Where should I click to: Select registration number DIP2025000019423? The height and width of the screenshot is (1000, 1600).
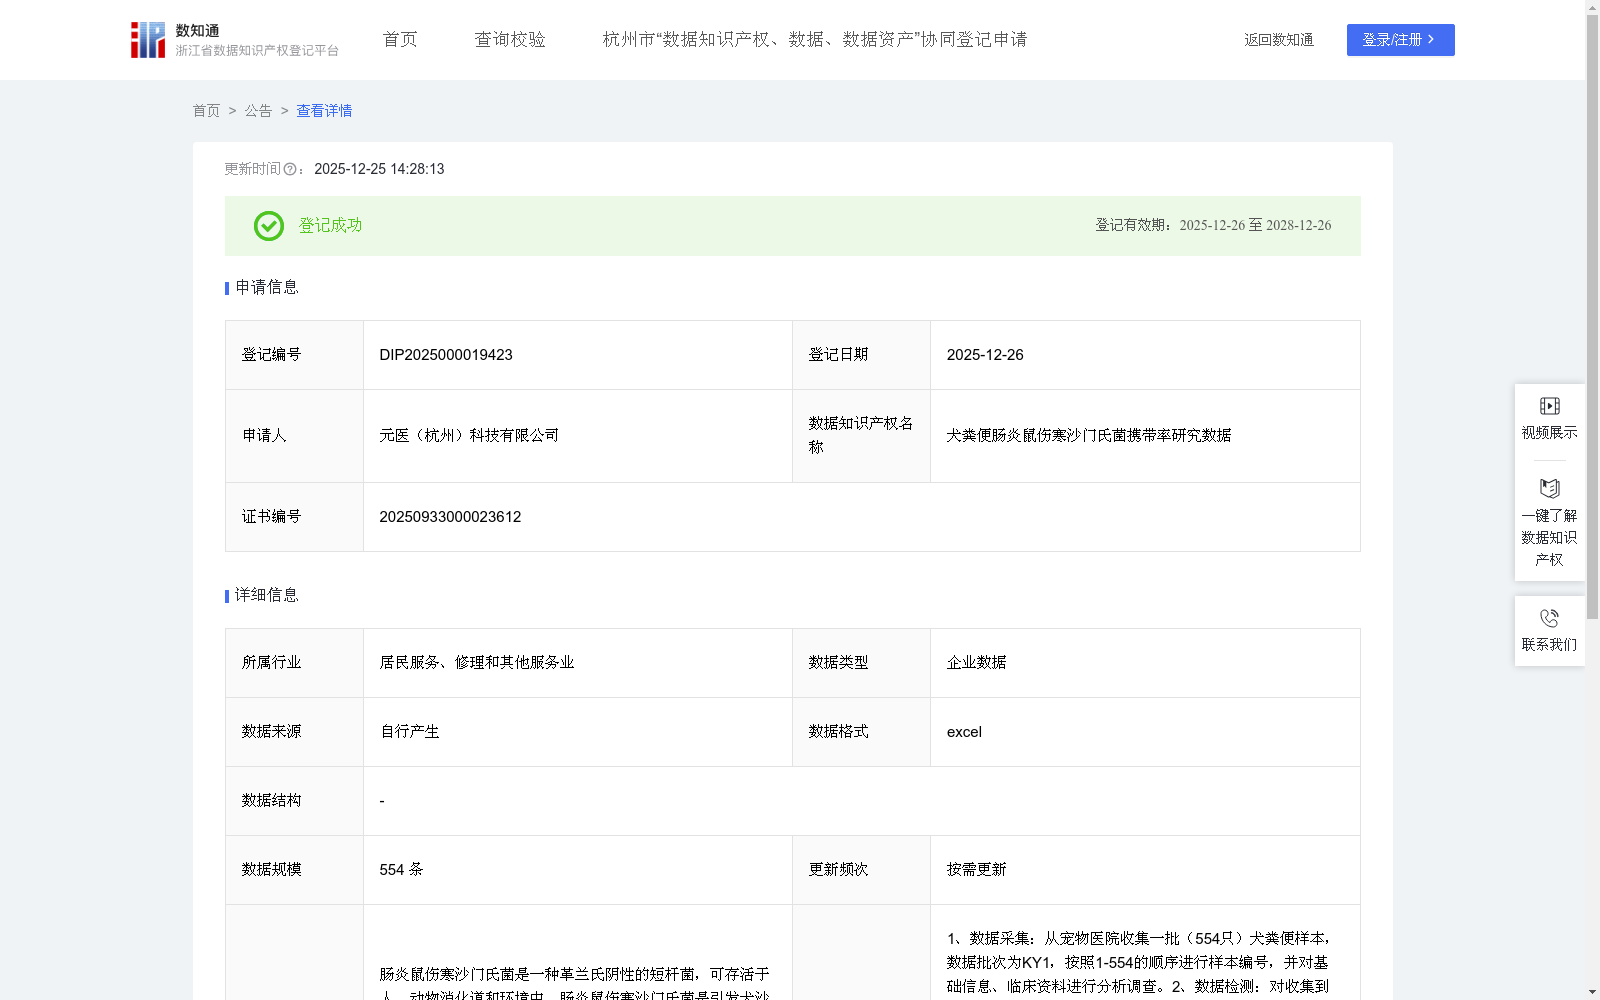coord(446,355)
